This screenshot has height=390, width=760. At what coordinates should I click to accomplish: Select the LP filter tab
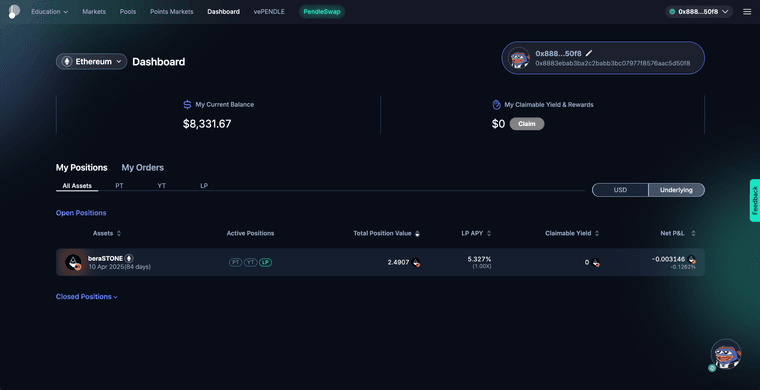204,186
